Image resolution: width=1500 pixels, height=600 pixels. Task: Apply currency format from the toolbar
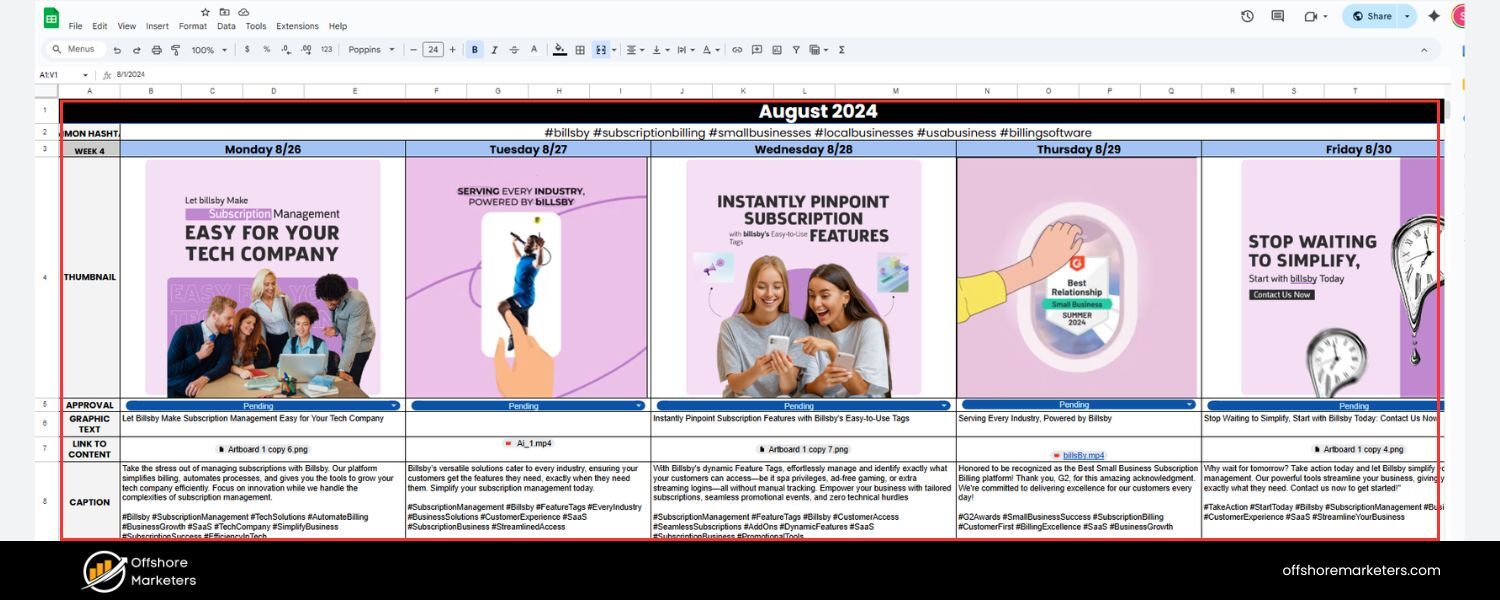pos(246,49)
